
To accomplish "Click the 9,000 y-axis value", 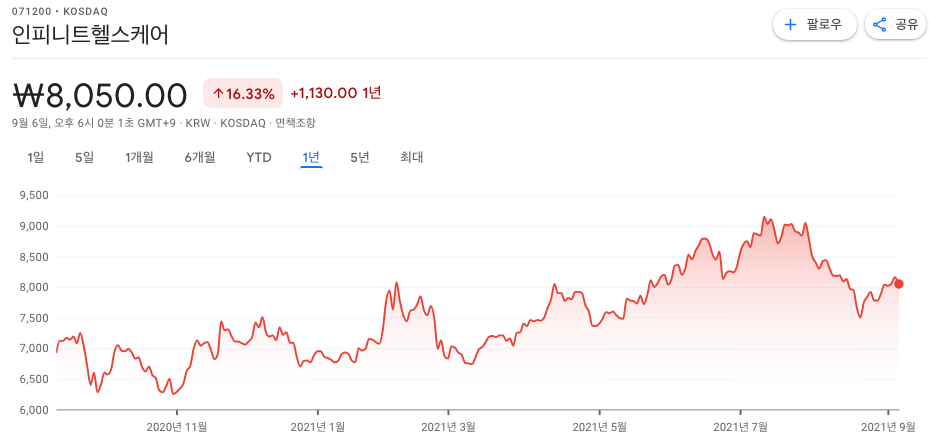I will [x=36, y=226].
